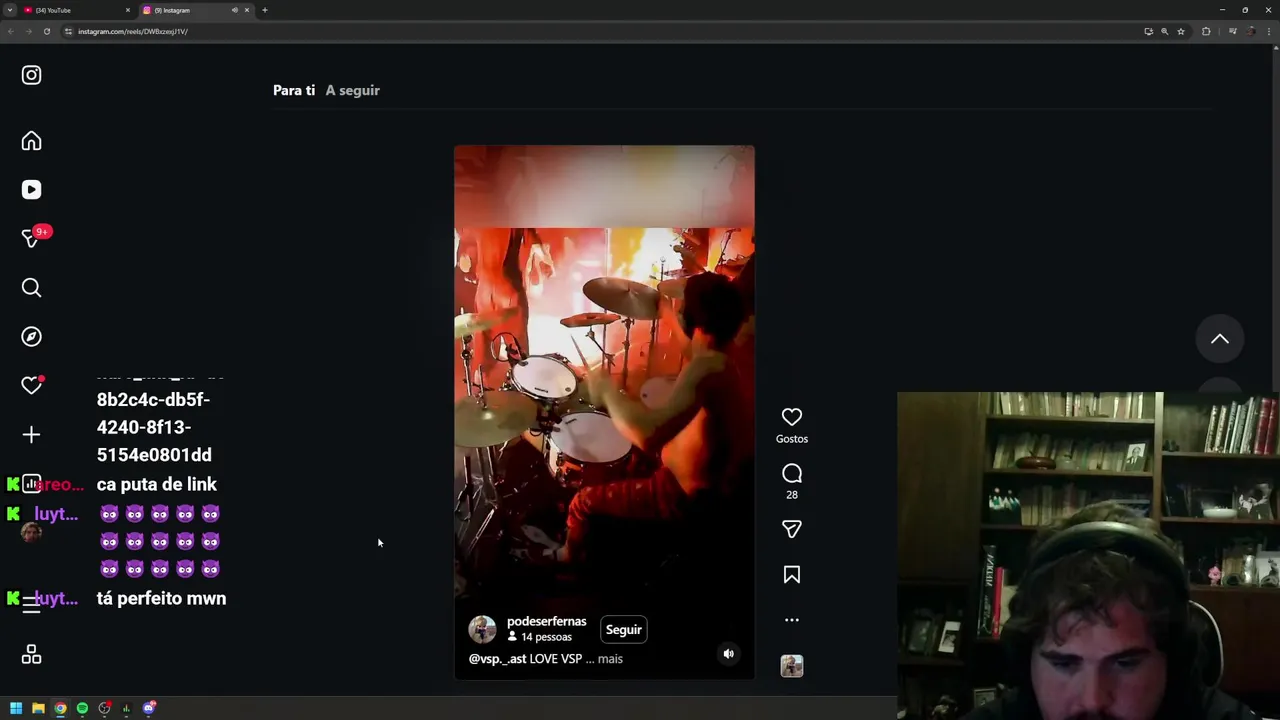Click the Instagram logo in the sidebar
Image resolution: width=1280 pixels, height=720 pixels.
31,75
